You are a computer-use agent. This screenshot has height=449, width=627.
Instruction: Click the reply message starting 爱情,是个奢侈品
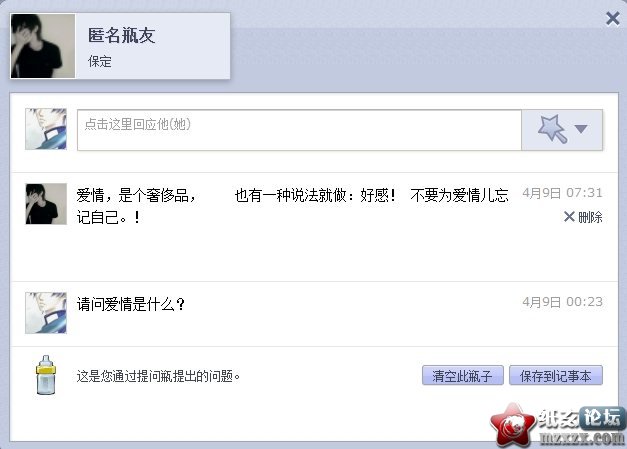[292, 206]
